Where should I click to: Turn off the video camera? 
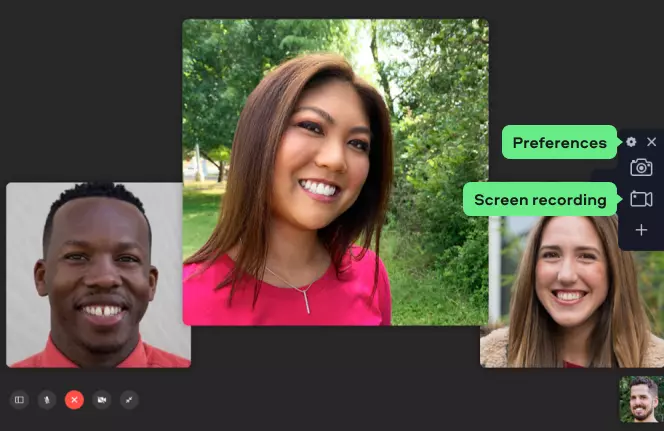pos(102,400)
